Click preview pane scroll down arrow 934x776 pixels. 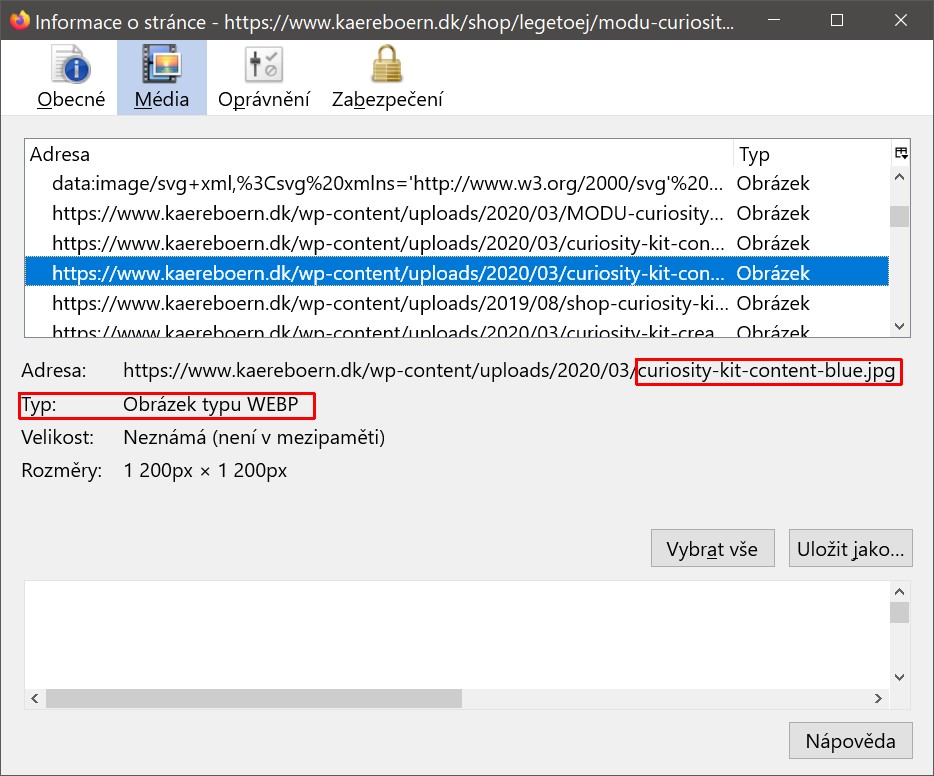tap(899, 677)
